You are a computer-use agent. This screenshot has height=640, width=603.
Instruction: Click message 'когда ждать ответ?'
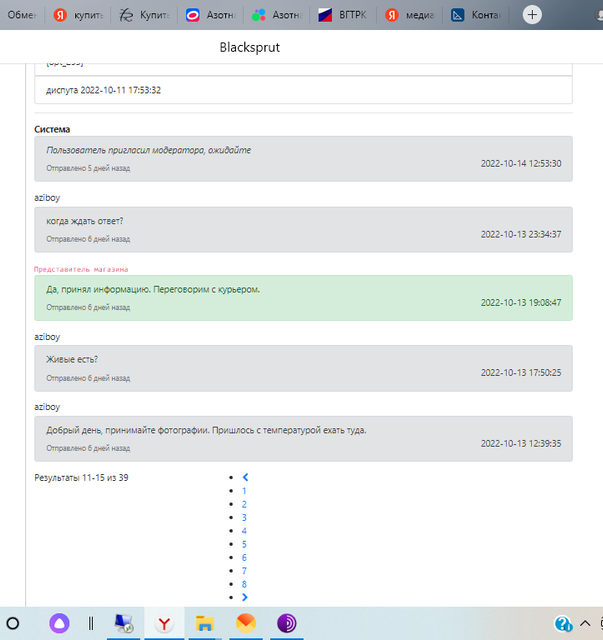(x=85, y=221)
